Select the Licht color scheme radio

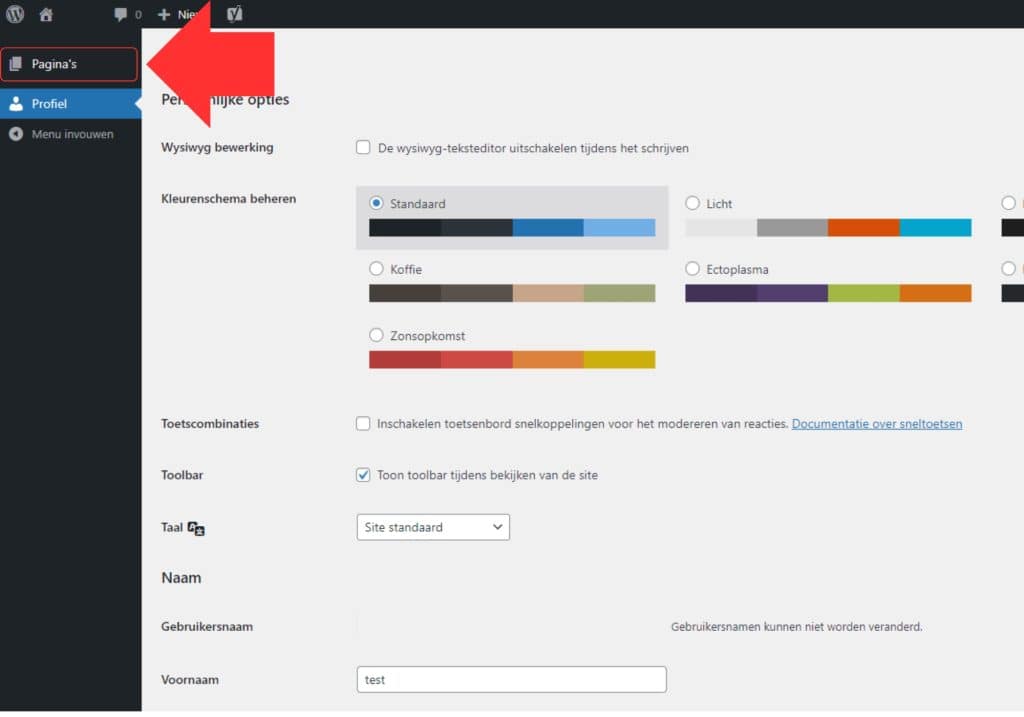pos(692,202)
